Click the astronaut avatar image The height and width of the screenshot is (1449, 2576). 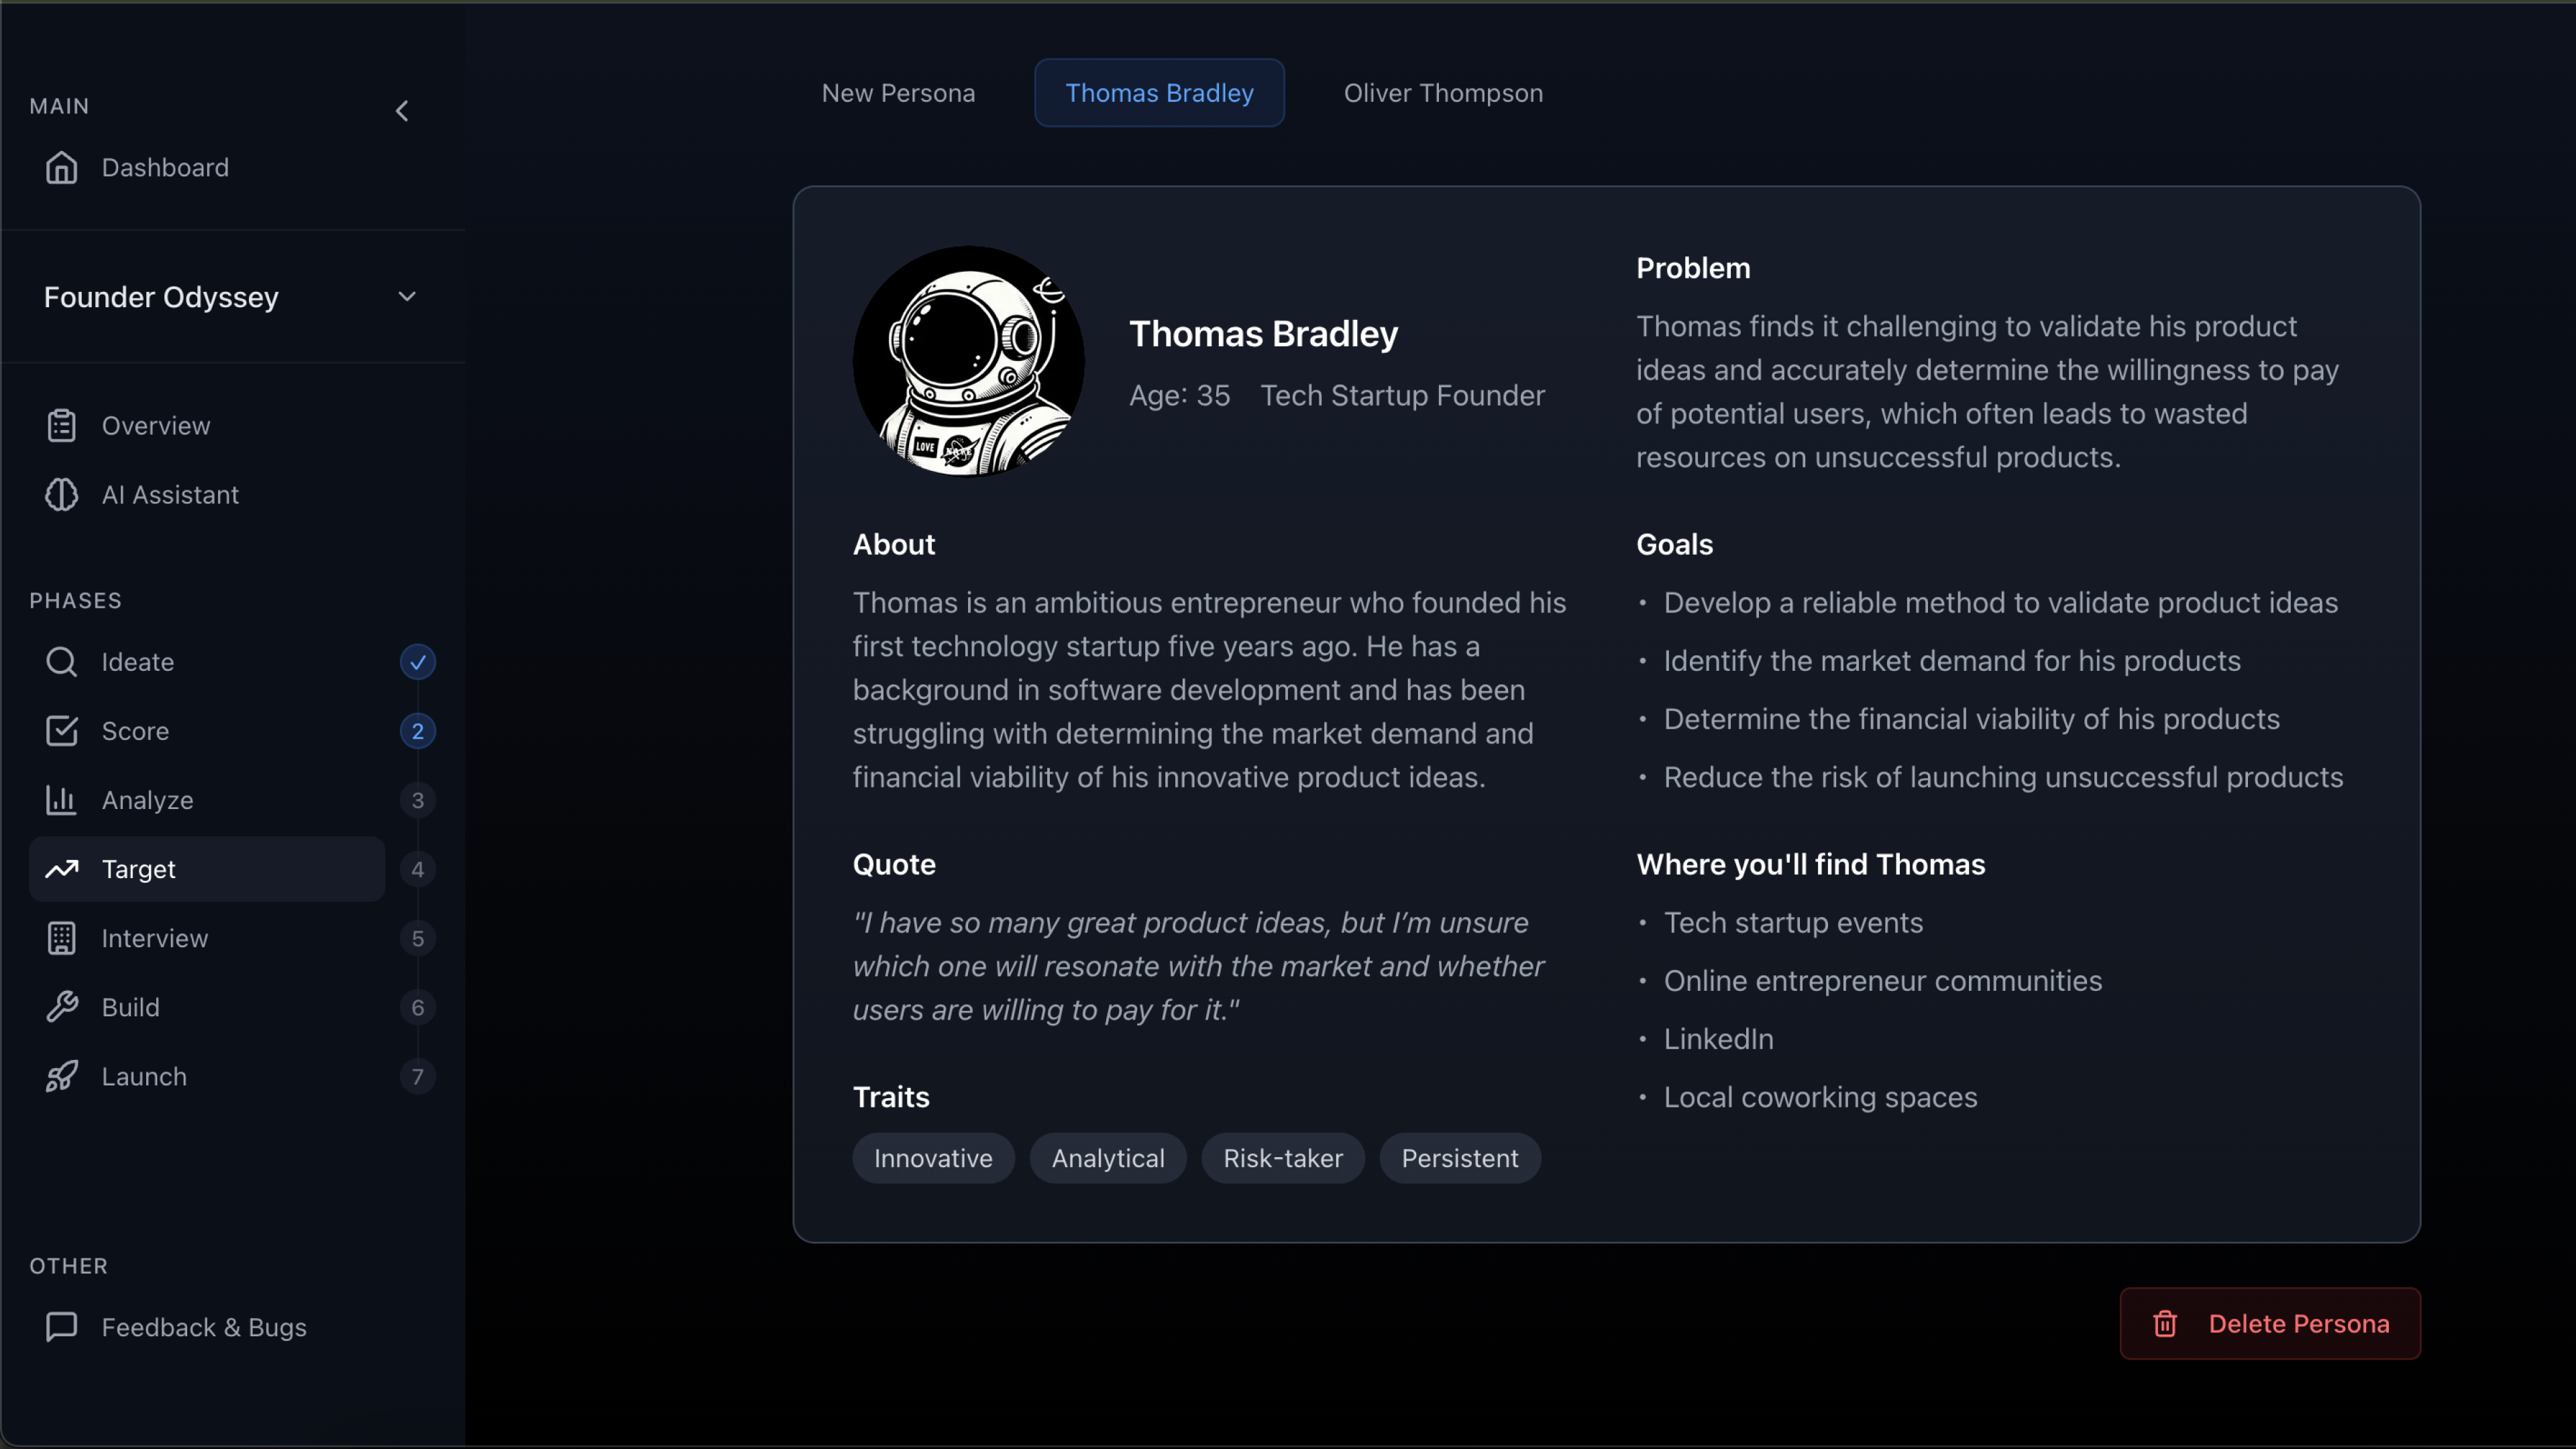click(x=967, y=362)
